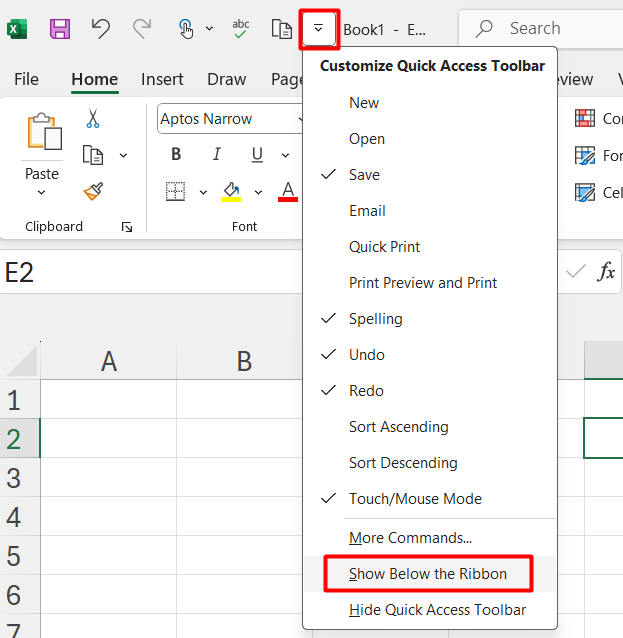Screen dimensions: 623x638
Task: Uncheck Save in the customize menu
Action: click(430, 175)
